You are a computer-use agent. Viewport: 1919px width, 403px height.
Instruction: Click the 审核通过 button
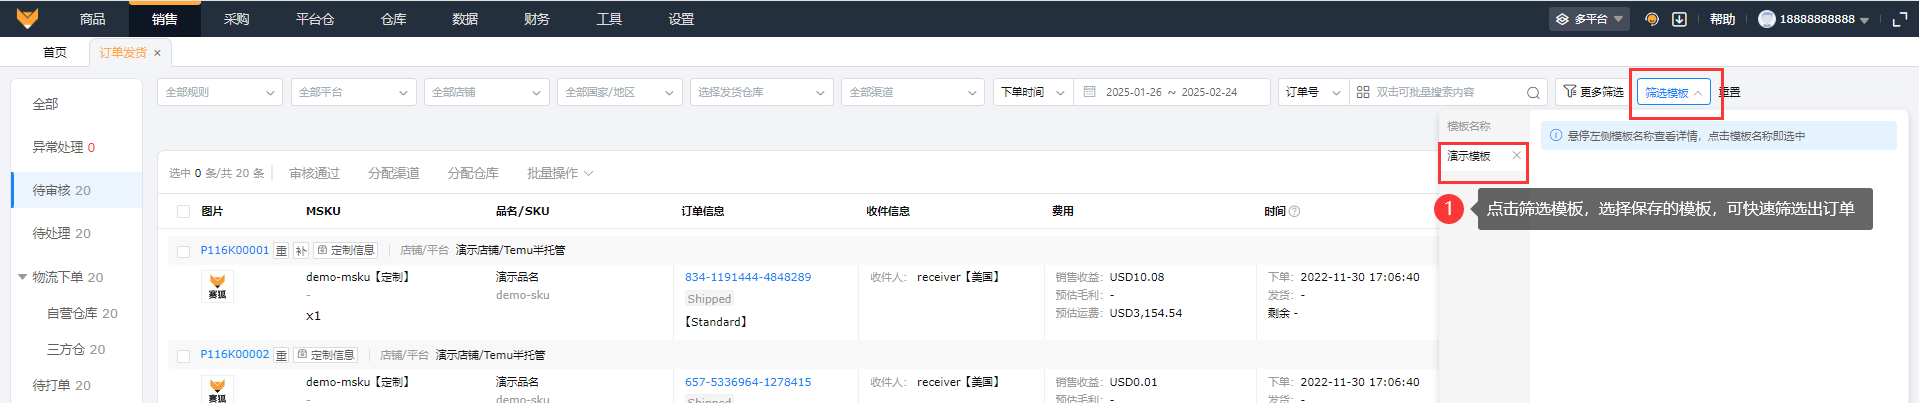(314, 173)
